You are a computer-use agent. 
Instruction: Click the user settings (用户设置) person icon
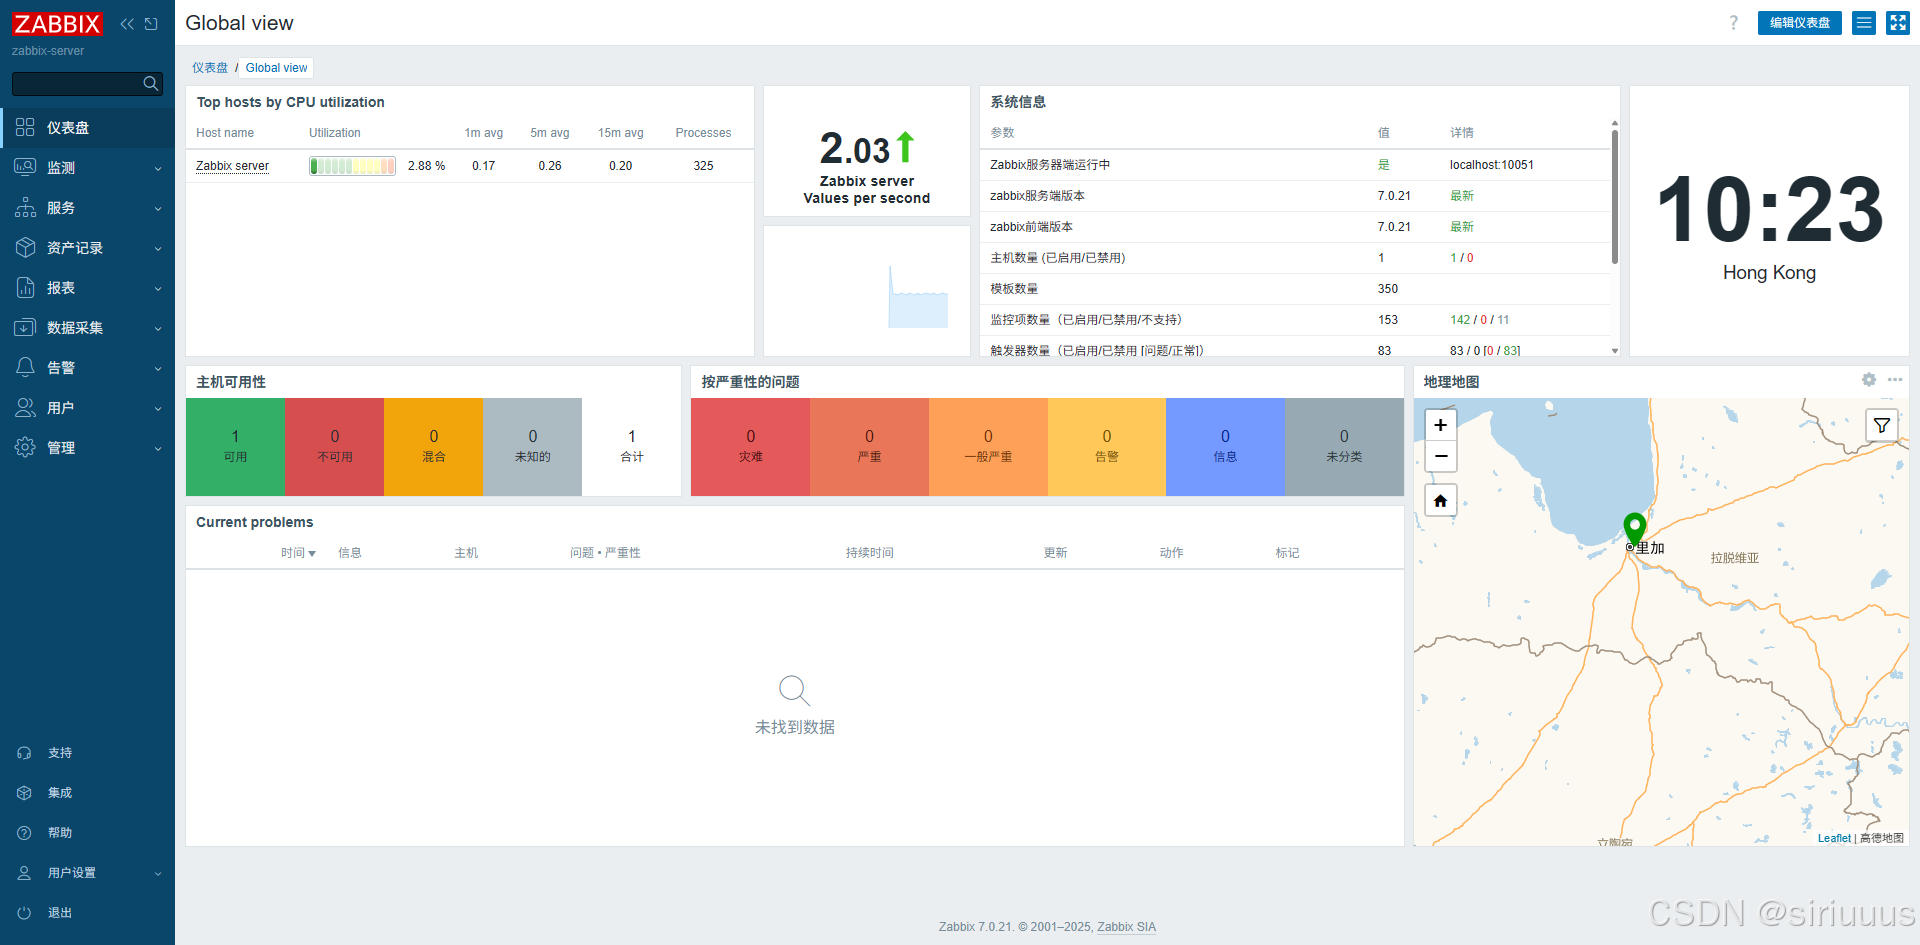tap(25, 873)
